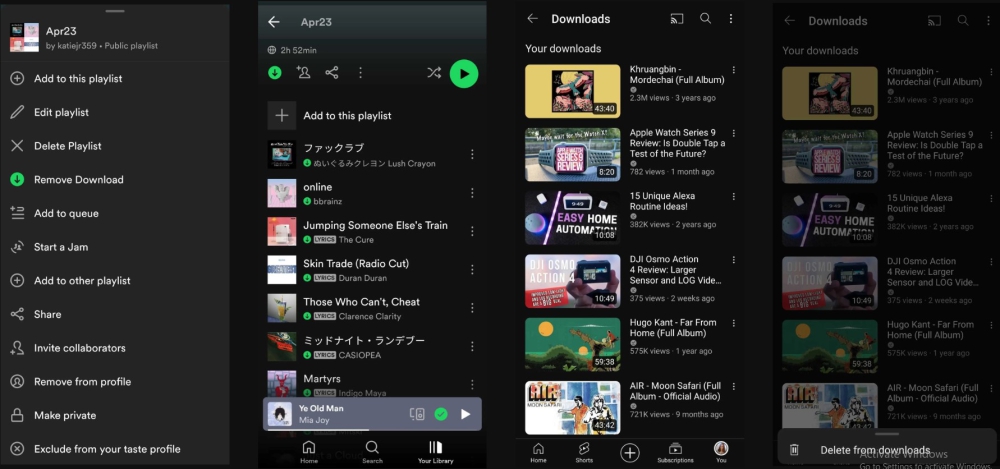Screen dimensions: 1000x469
Task: Click the green checkmark in the mini player
Action: [x=441, y=414]
